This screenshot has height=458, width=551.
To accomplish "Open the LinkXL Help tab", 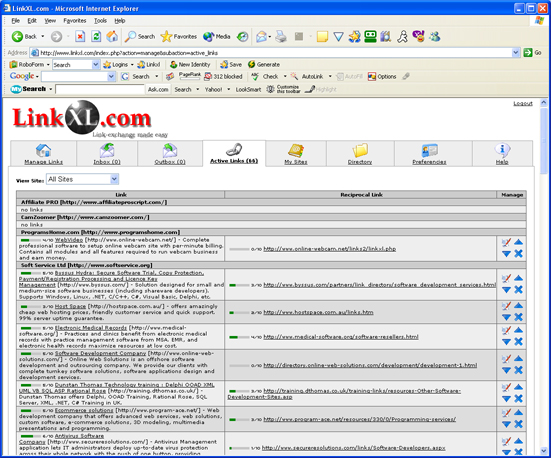I will click(x=502, y=154).
